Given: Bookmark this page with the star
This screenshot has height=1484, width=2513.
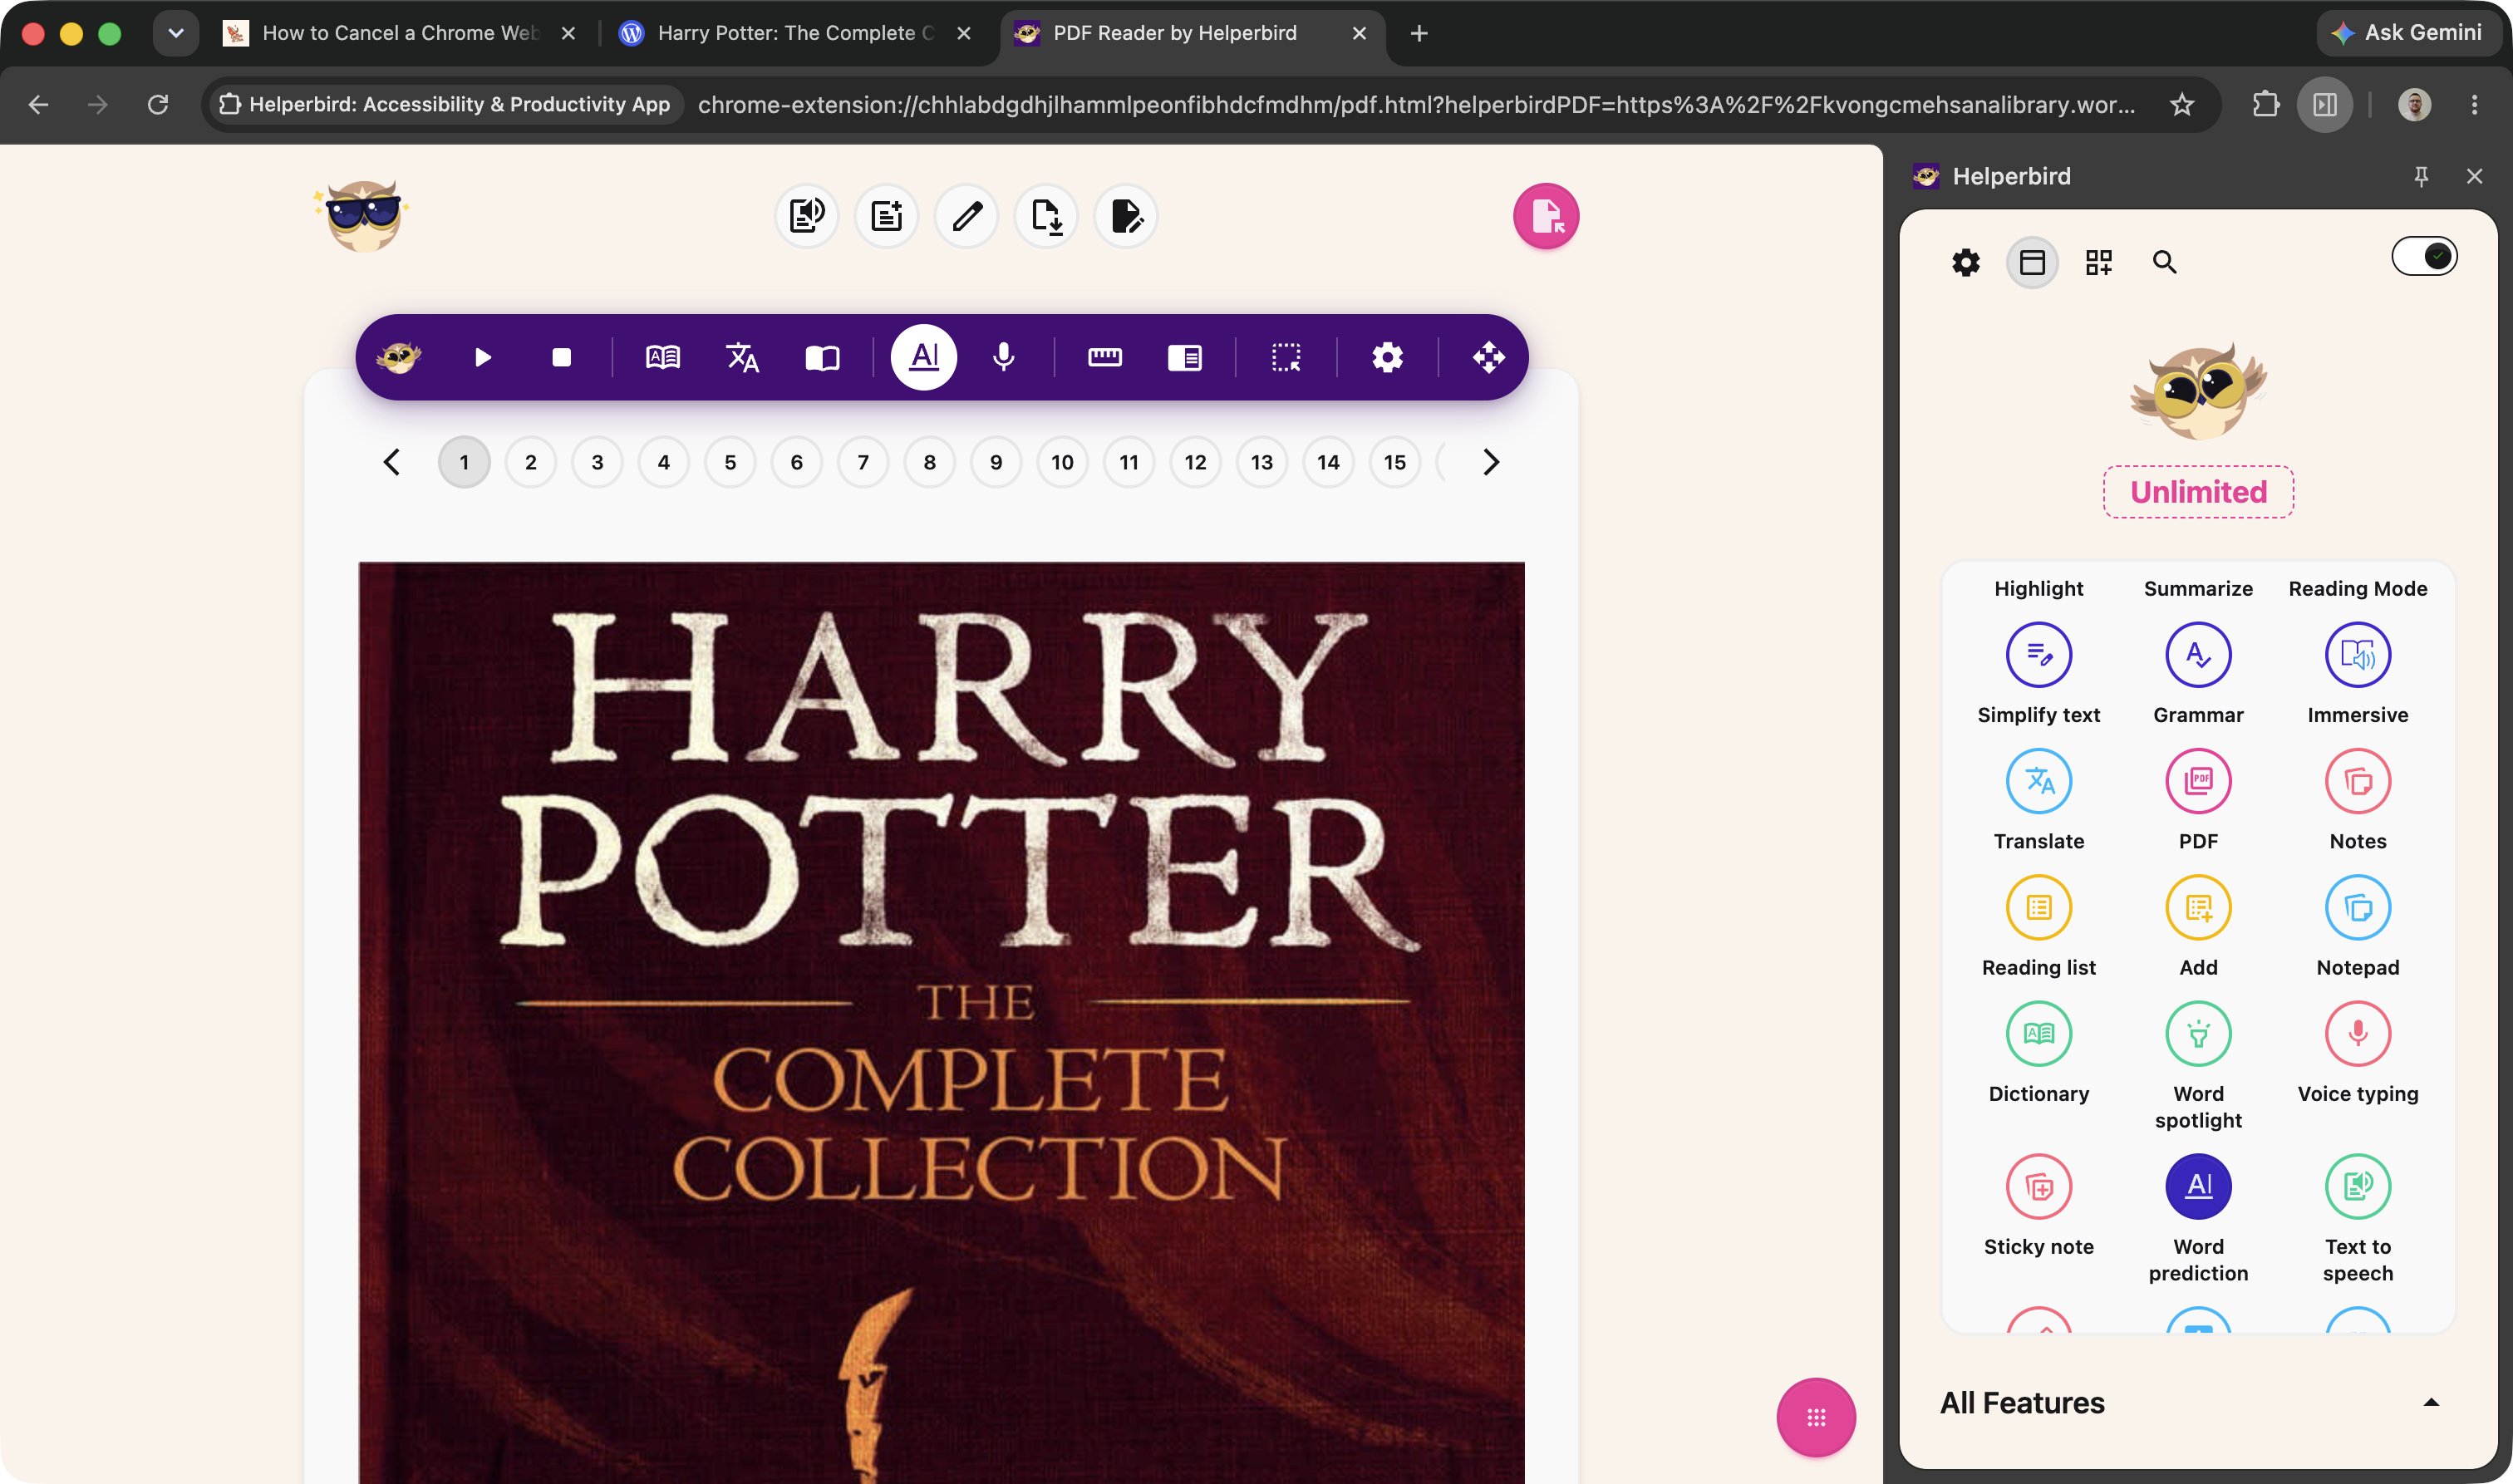Looking at the screenshot, I should (x=2181, y=104).
